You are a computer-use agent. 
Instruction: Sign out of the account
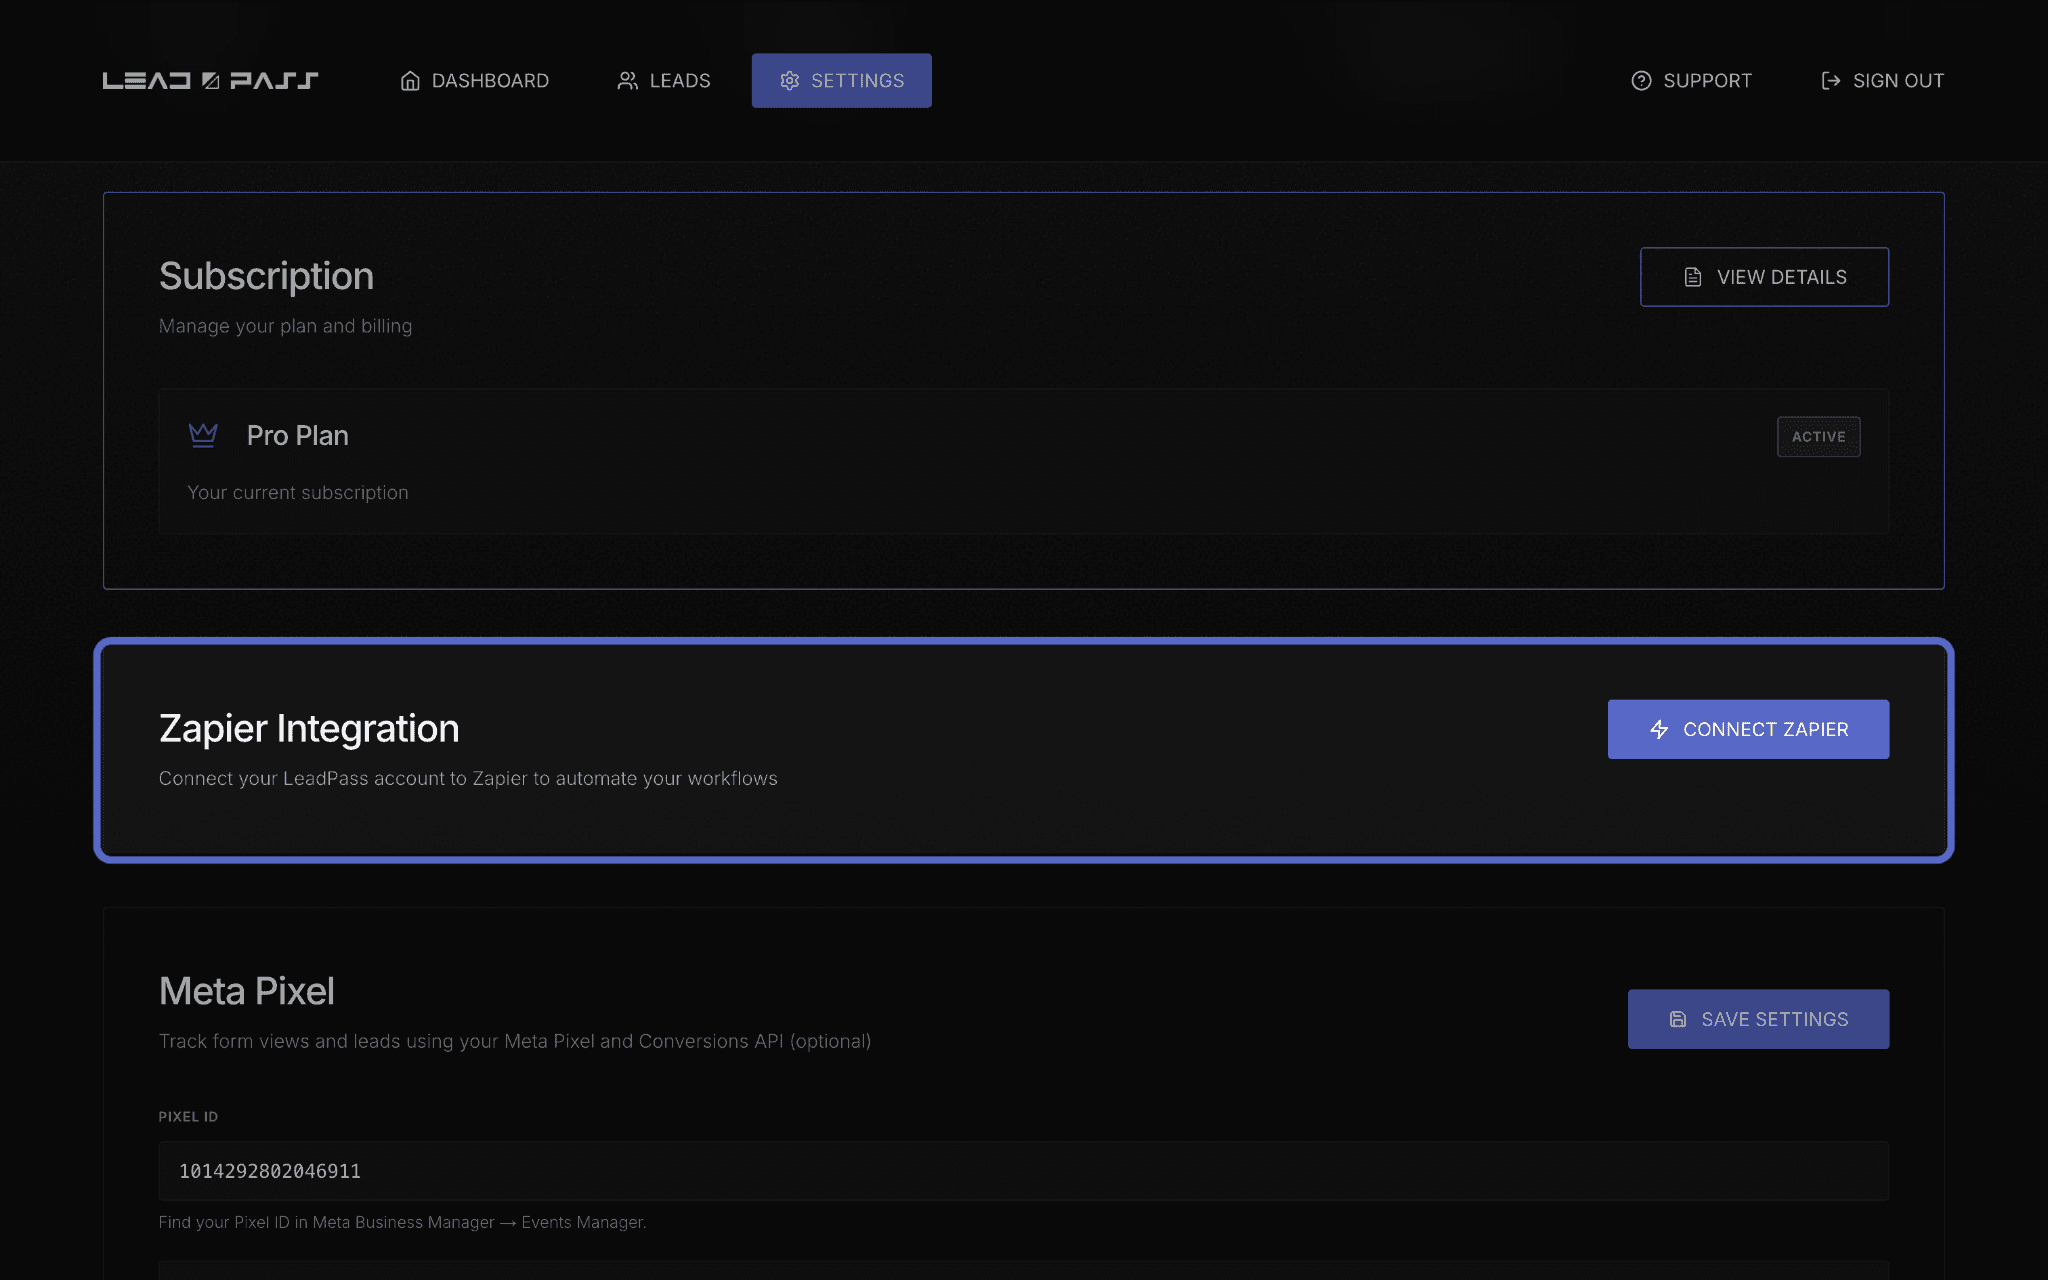pos(1882,81)
